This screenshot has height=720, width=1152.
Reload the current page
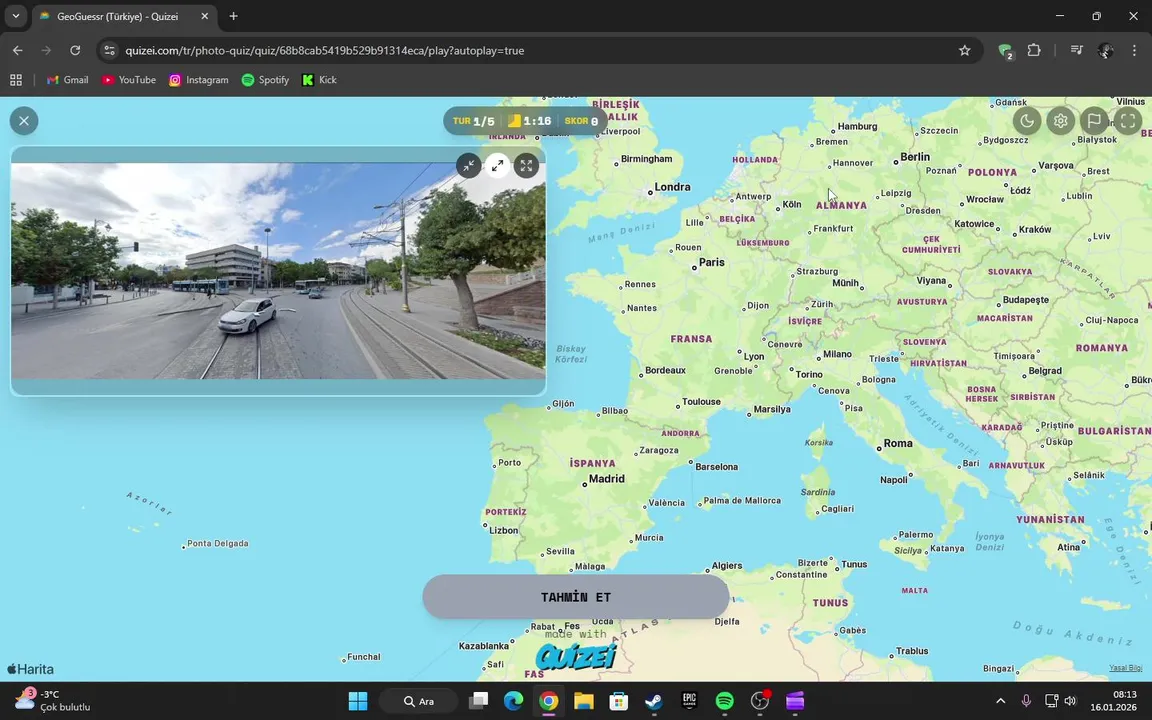click(x=75, y=50)
